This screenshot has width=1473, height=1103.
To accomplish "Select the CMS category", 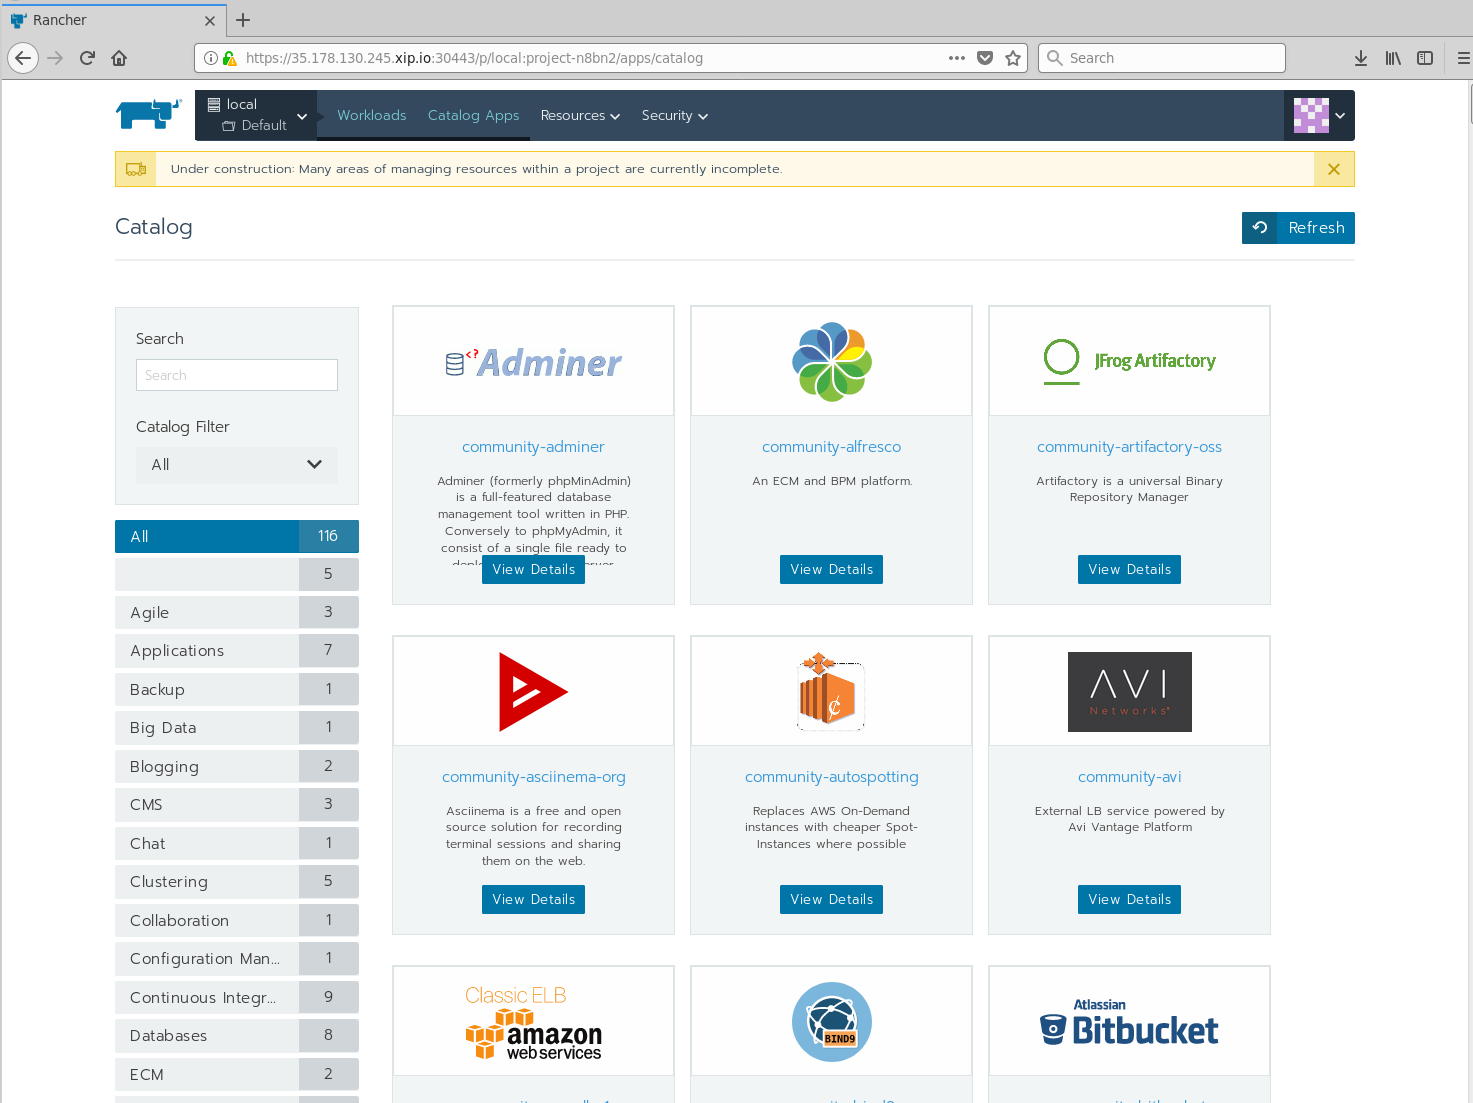I will point(237,804).
